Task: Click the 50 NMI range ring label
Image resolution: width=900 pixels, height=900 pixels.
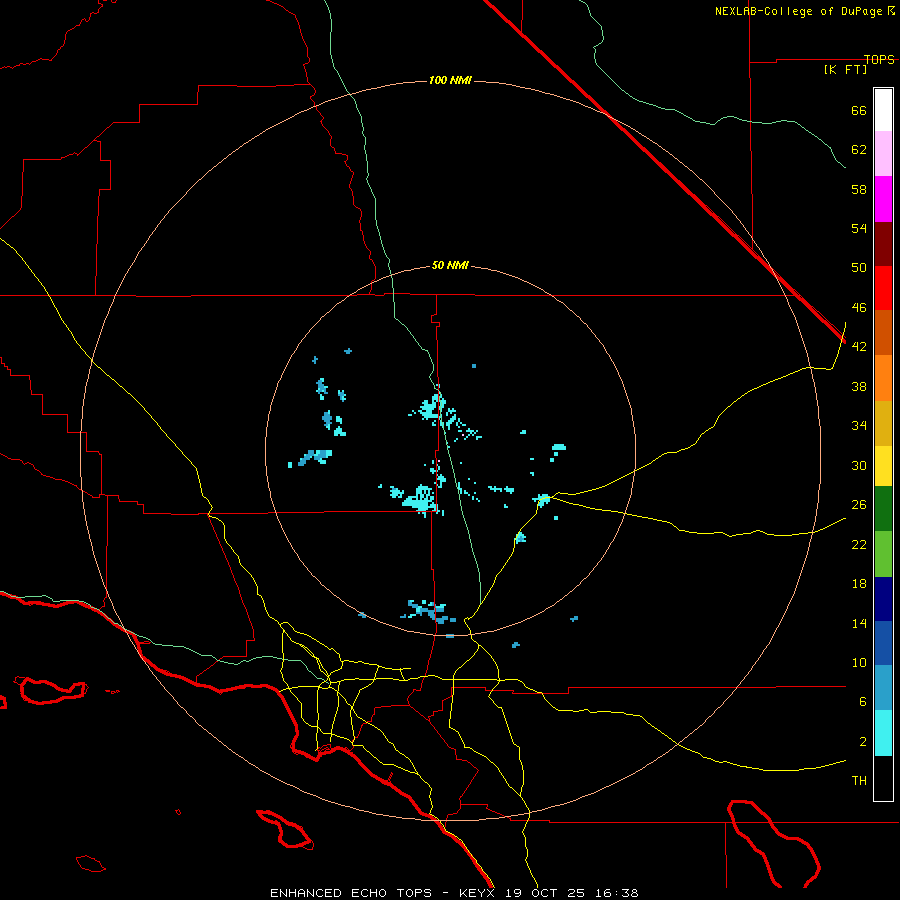Action: coord(450,265)
